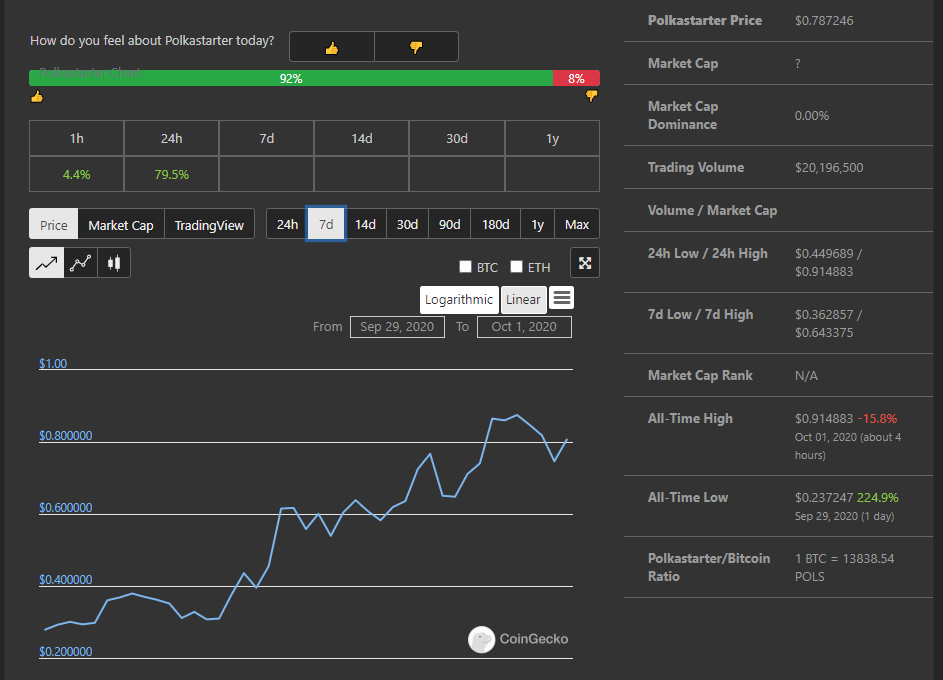Screen dimensions: 943x680
Task: Click the 24h column header in table
Action: tap(171, 138)
